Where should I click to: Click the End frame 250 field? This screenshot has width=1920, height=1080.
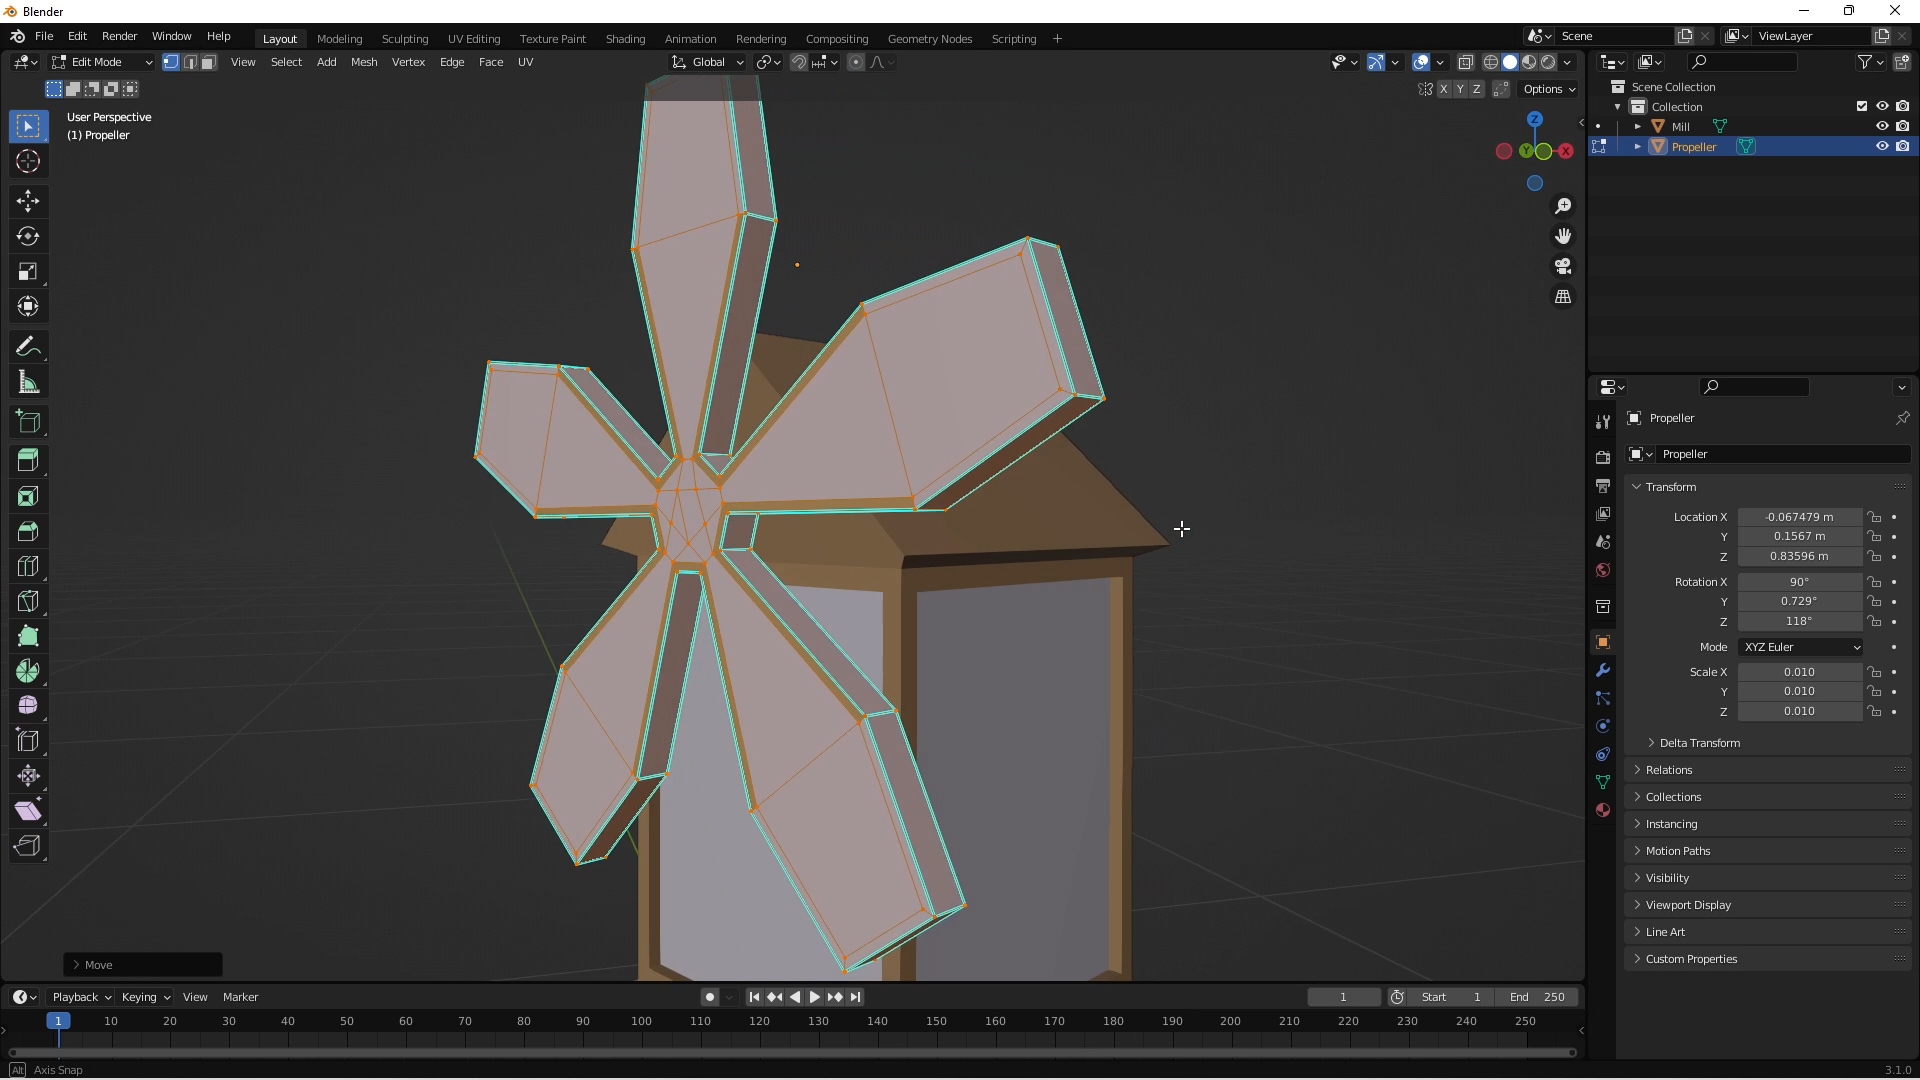[1537, 997]
